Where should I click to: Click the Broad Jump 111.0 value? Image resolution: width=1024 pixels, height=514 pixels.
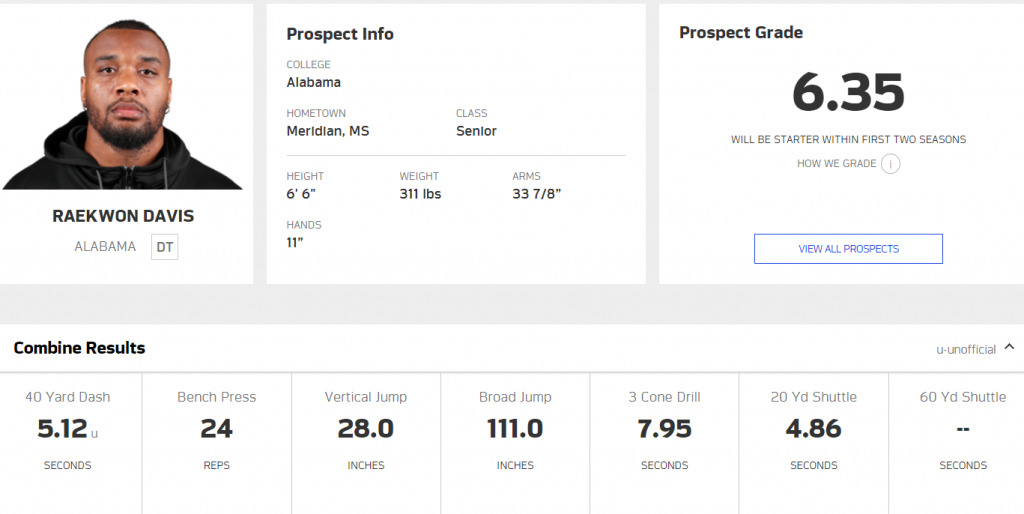(515, 429)
